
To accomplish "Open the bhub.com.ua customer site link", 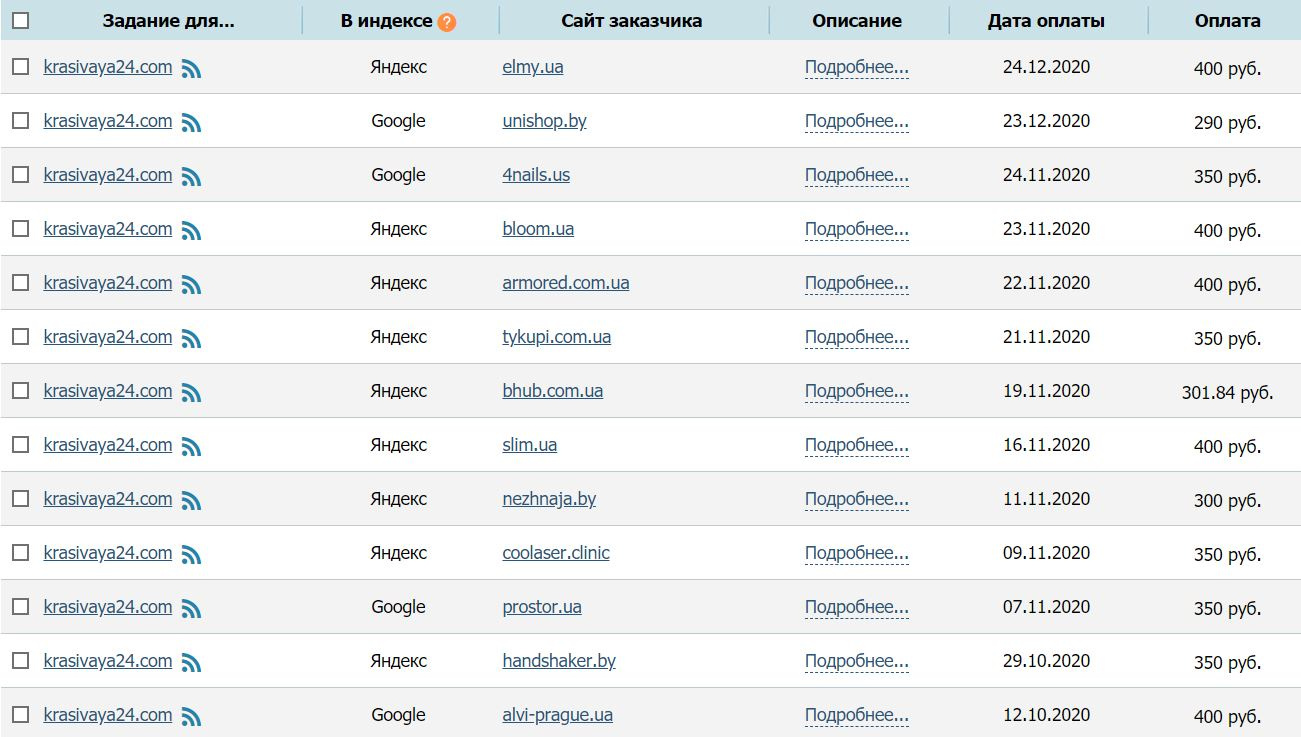I will [552, 391].
